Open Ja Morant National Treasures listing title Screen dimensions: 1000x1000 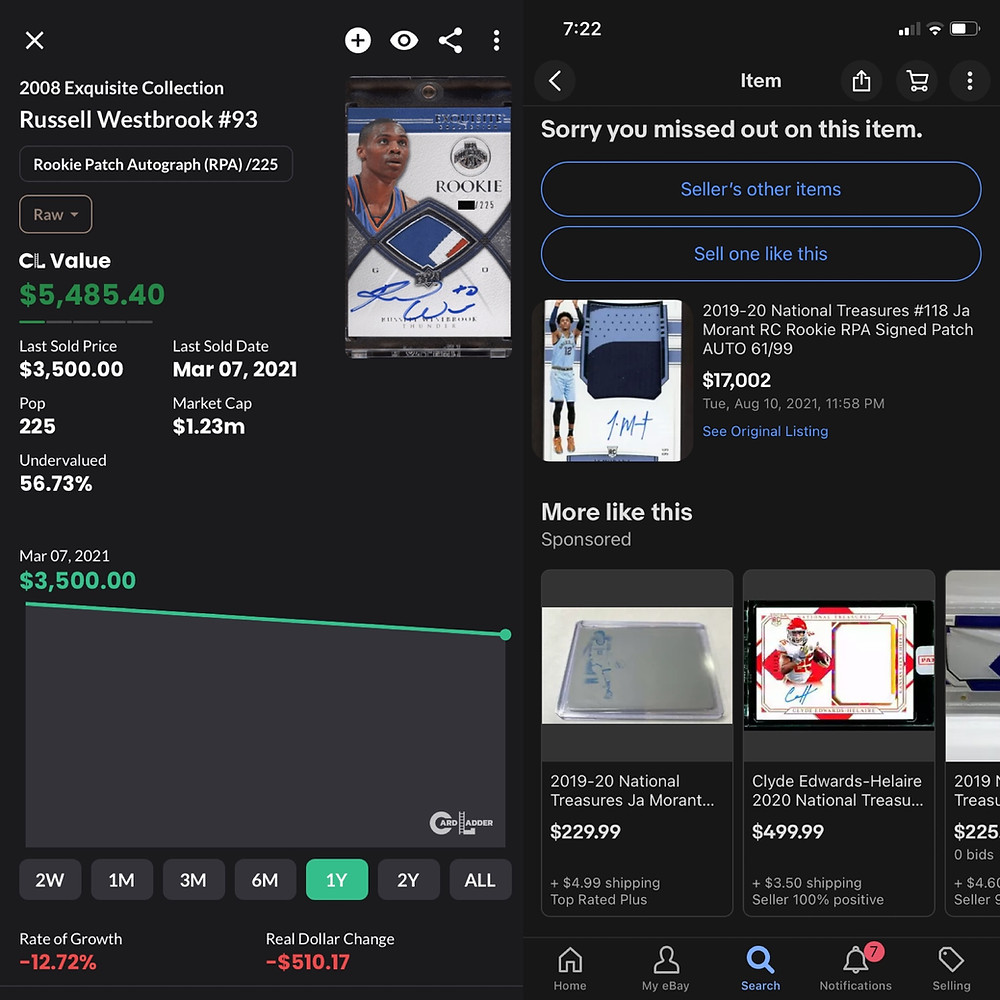pyautogui.click(x=837, y=329)
